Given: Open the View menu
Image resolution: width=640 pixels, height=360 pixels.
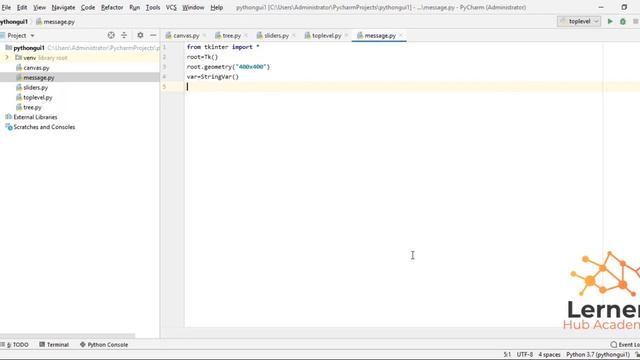Looking at the screenshot, I should click(39, 7).
